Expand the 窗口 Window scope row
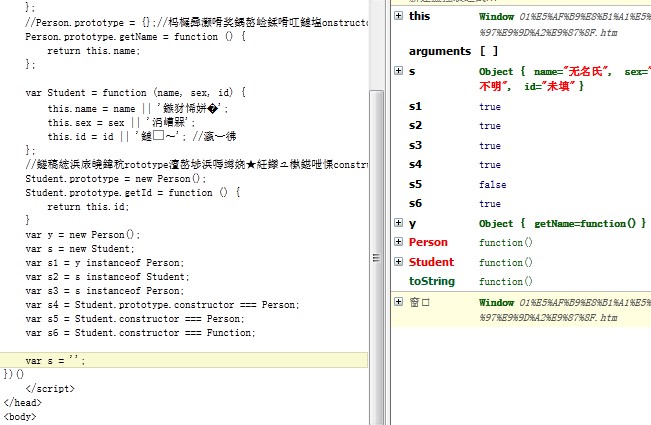This screenshot has height=425, width=651. pyautogui.click(x=398, y=301)
